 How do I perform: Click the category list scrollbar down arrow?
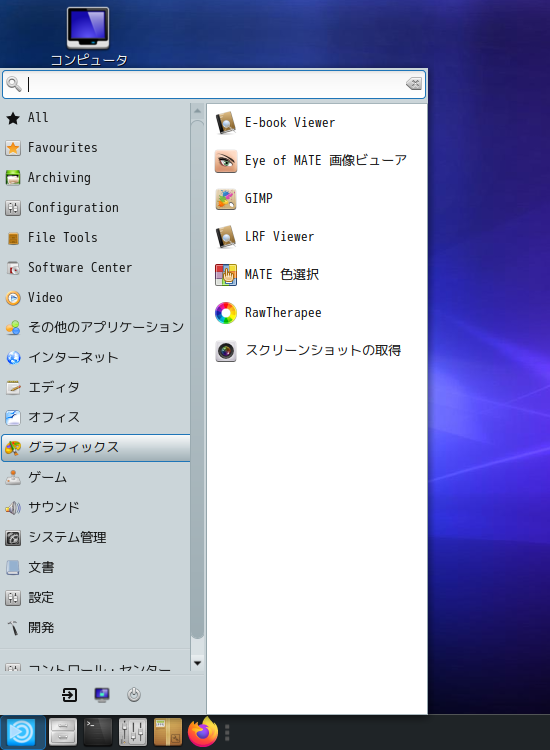tap(197, 663)
